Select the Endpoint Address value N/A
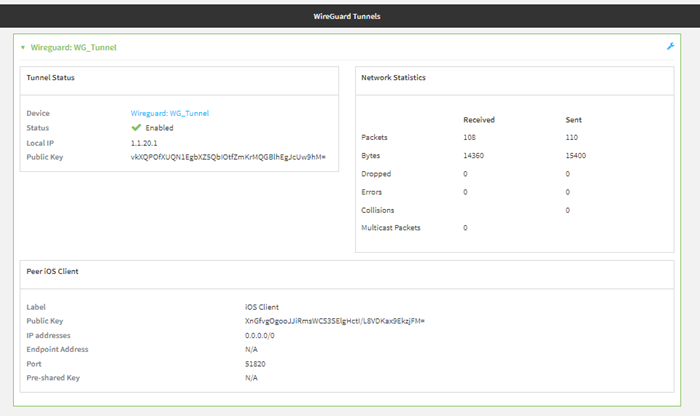Screen dimensions: 700x416 click(x=251, y=349)
